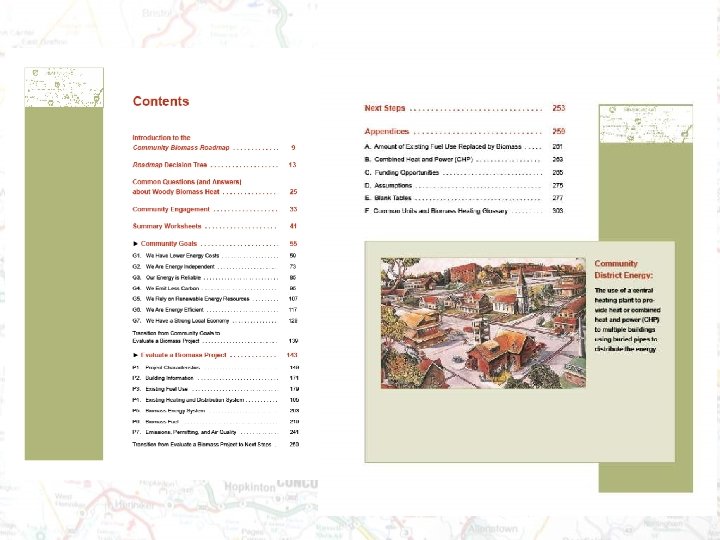Select Transition from Community Goals entry
This screenshot has height=540, width=720.
[x=215, y=337]
